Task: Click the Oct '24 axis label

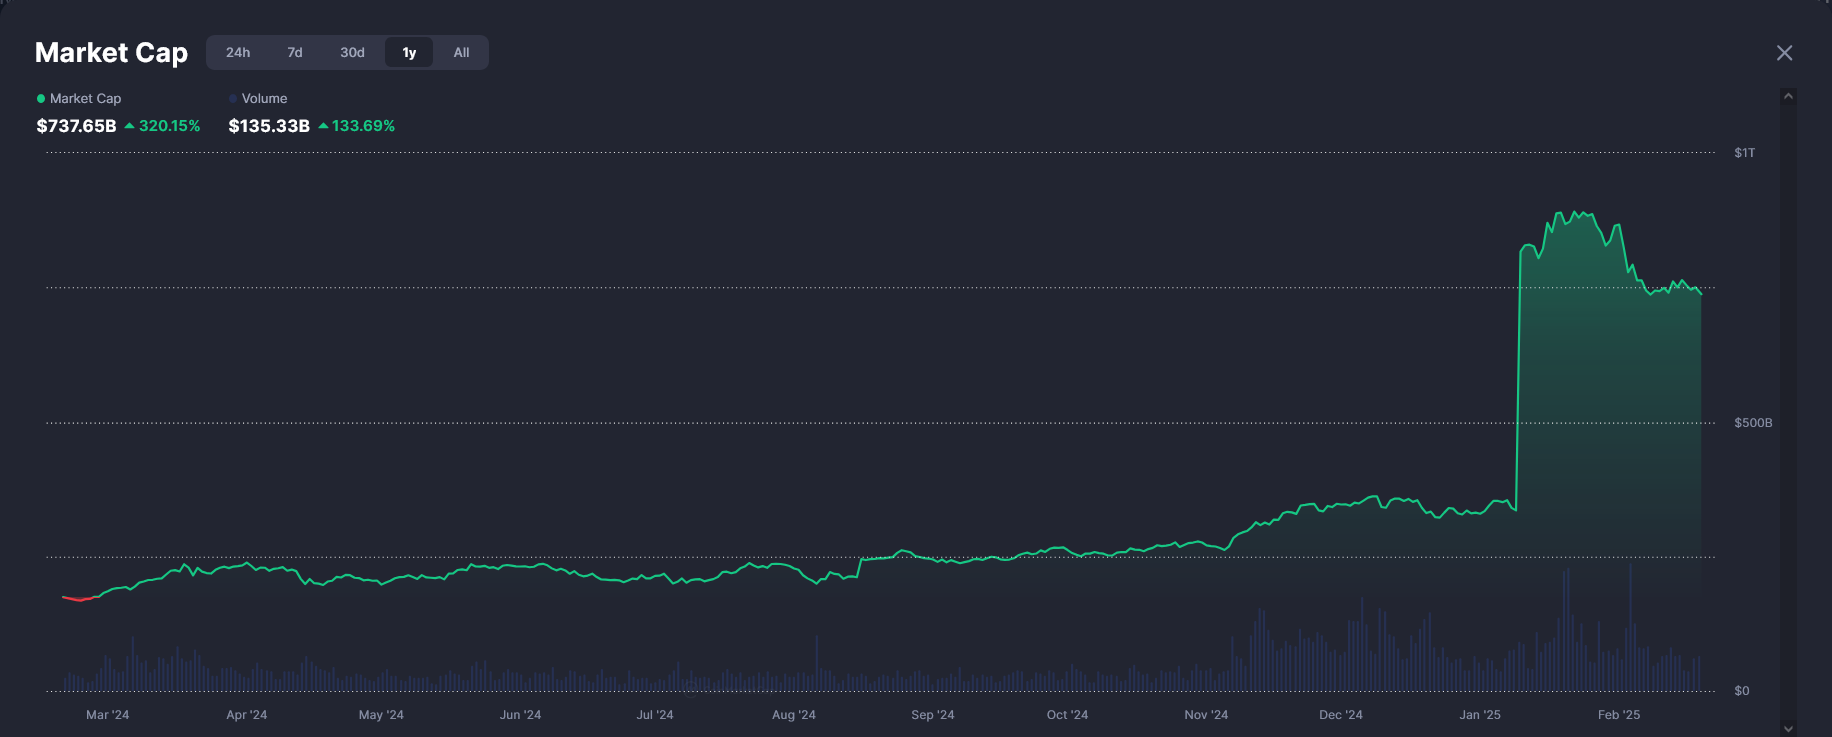Action: 1067,715
